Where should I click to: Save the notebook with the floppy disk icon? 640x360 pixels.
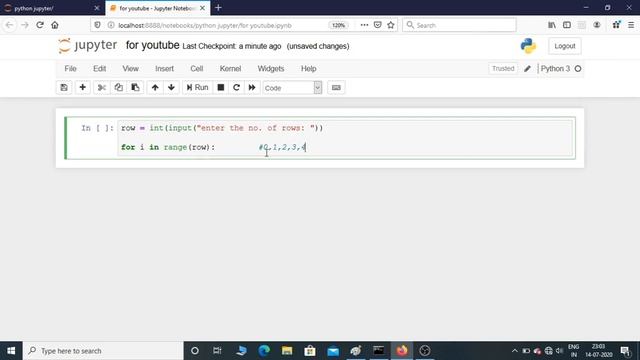pyautogui.click(x=64, y=87)
